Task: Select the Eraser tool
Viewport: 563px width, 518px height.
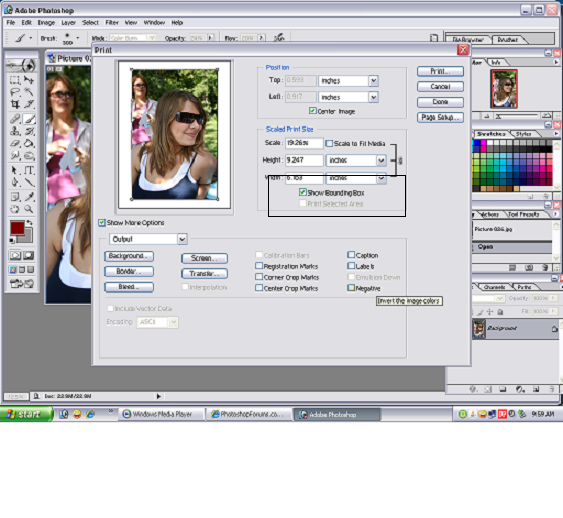Action: 15,143
